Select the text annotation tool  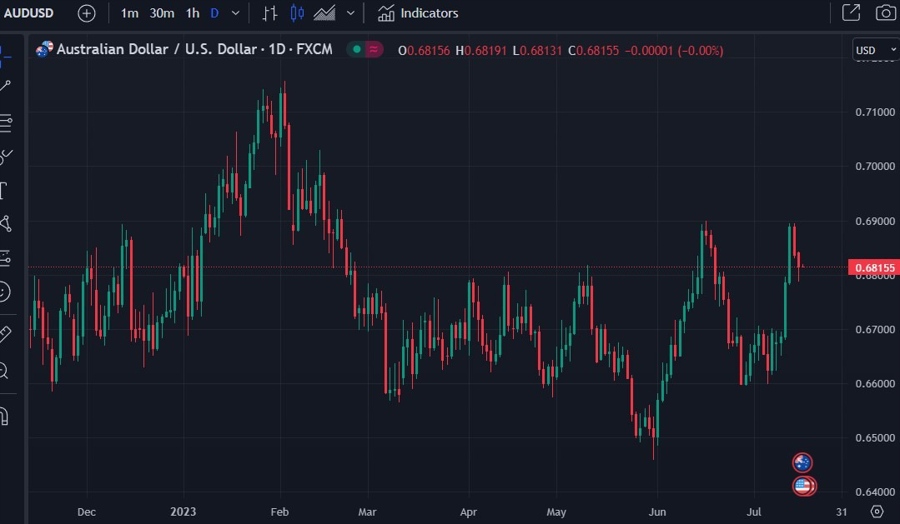[x=3, y=191]
